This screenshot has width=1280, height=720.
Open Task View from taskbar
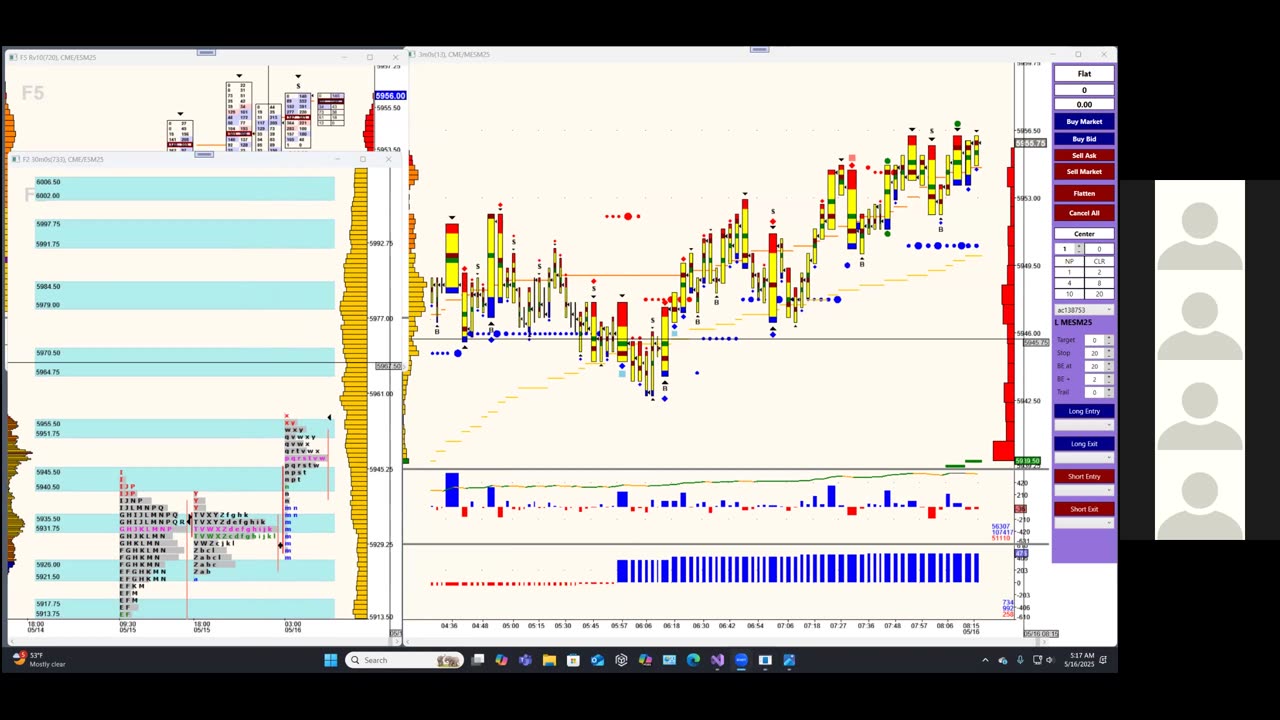pos(478,660)
